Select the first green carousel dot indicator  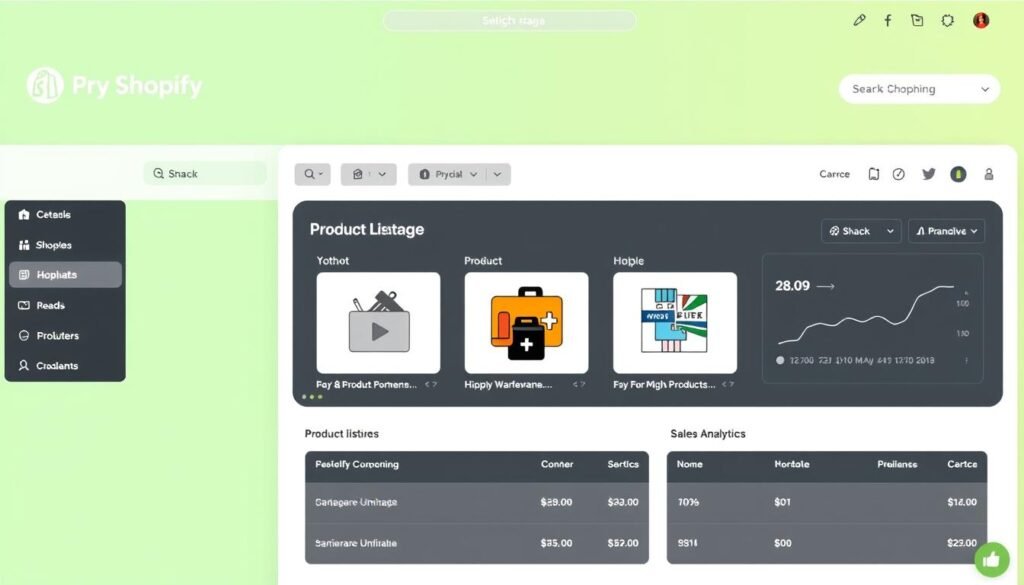(305, 397)
